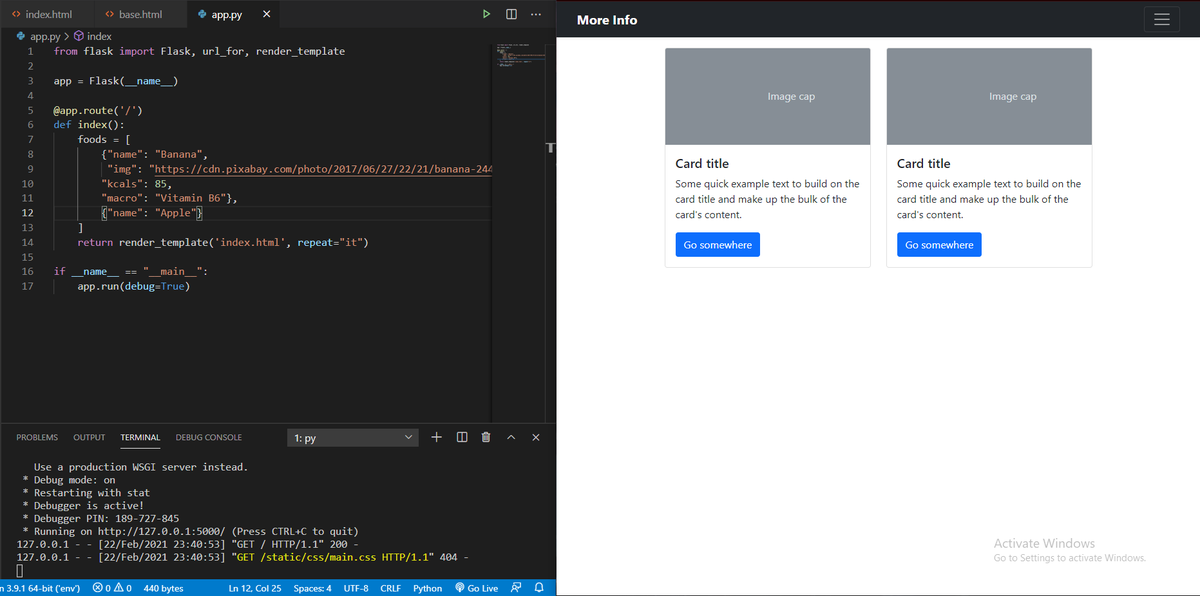Click the 'More Info' navbar brand
Viewport: 1200px width, 596px height.
607,20
